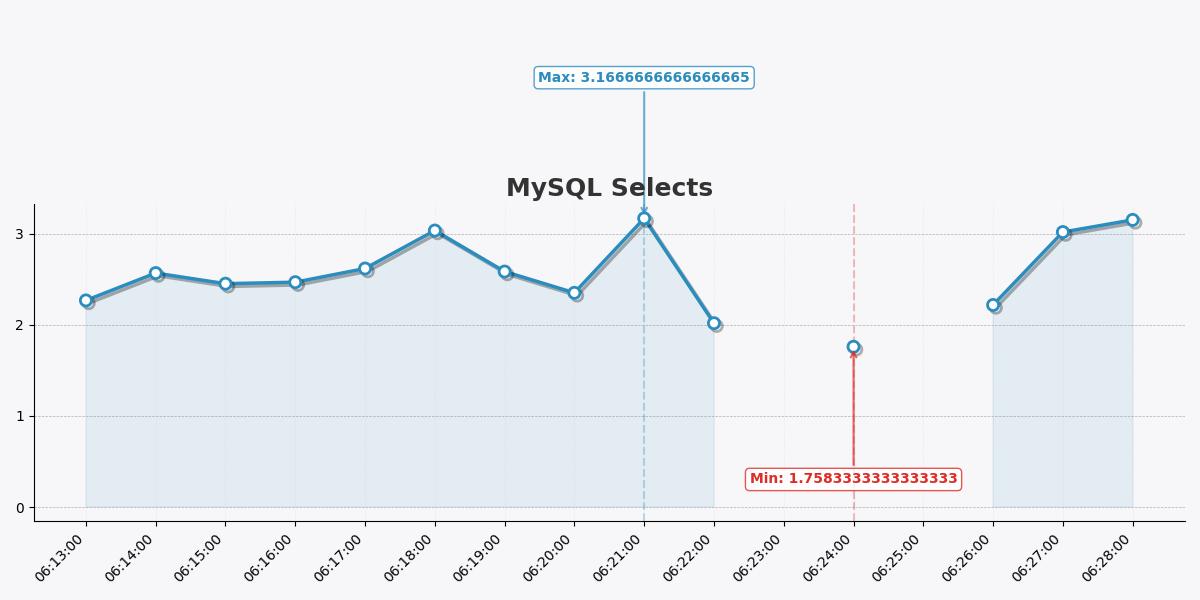Viewport: 1200px width, 600px height.
Task: Click the data point at 06:27:00
Action: 1063,232
